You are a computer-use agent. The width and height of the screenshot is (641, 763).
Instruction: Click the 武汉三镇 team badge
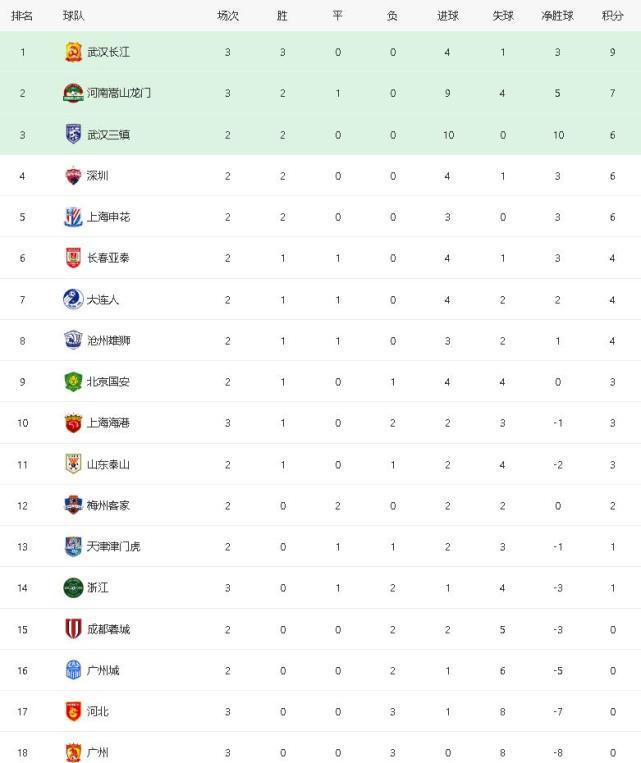[x=73, y=134]
